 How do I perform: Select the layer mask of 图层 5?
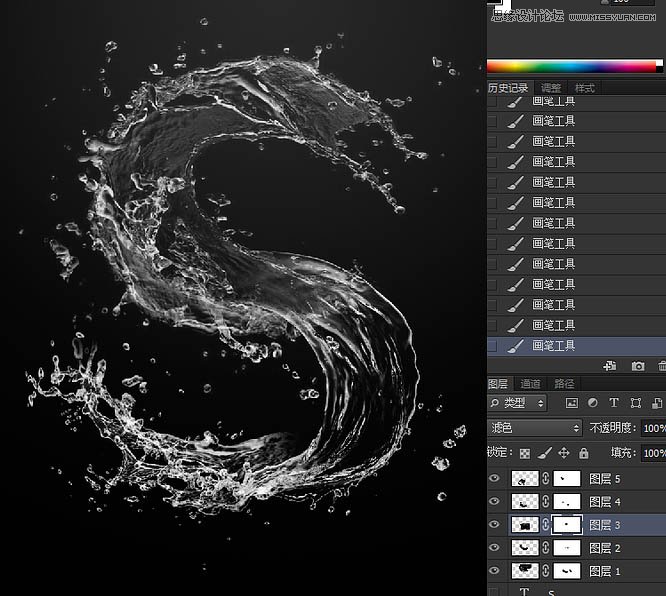[567, 479]
